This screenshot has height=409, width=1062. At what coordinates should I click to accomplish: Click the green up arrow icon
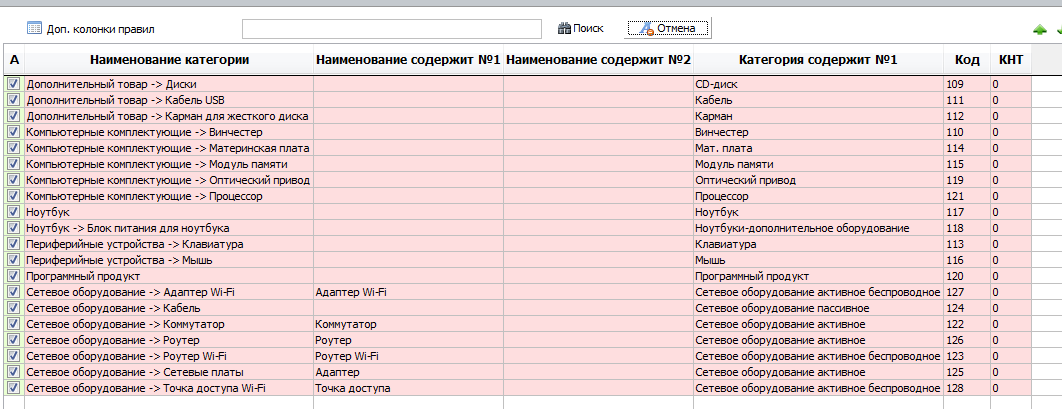(x=1039, y=30)
